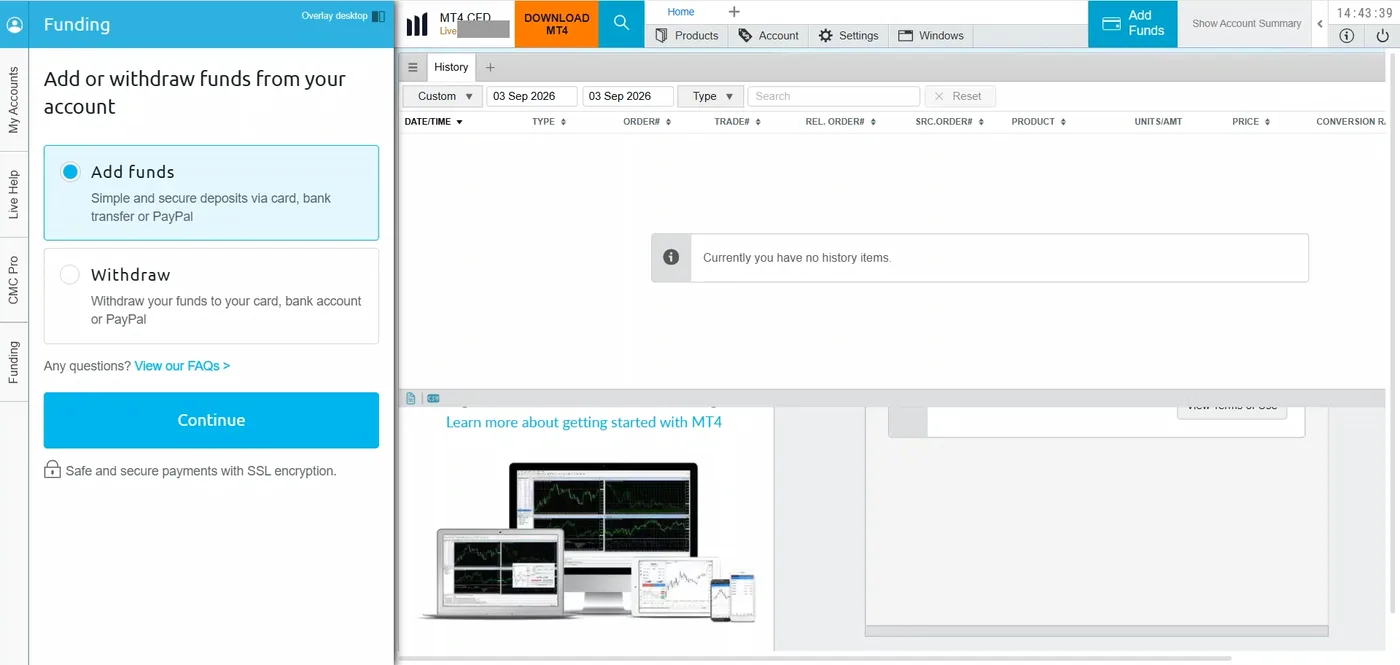
Task: Click the info icon in no-history message
Action: click(x=671, y=257)
